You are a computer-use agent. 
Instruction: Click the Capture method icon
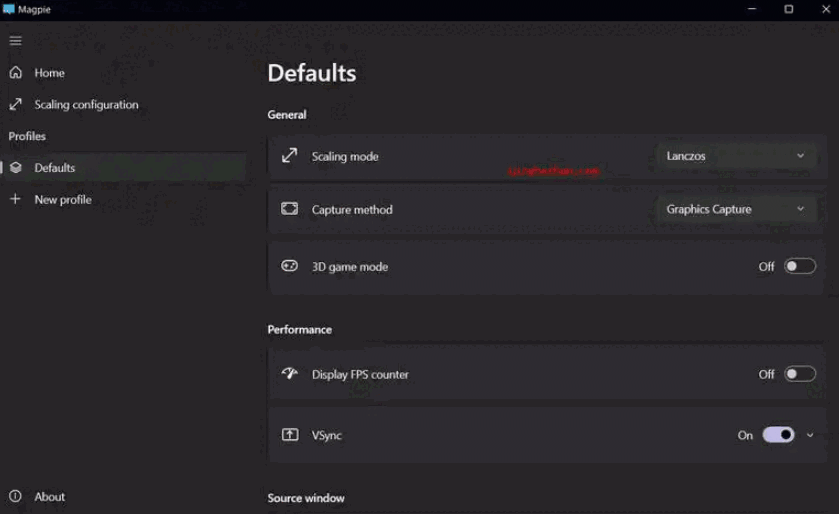click(x=290, y=209)
